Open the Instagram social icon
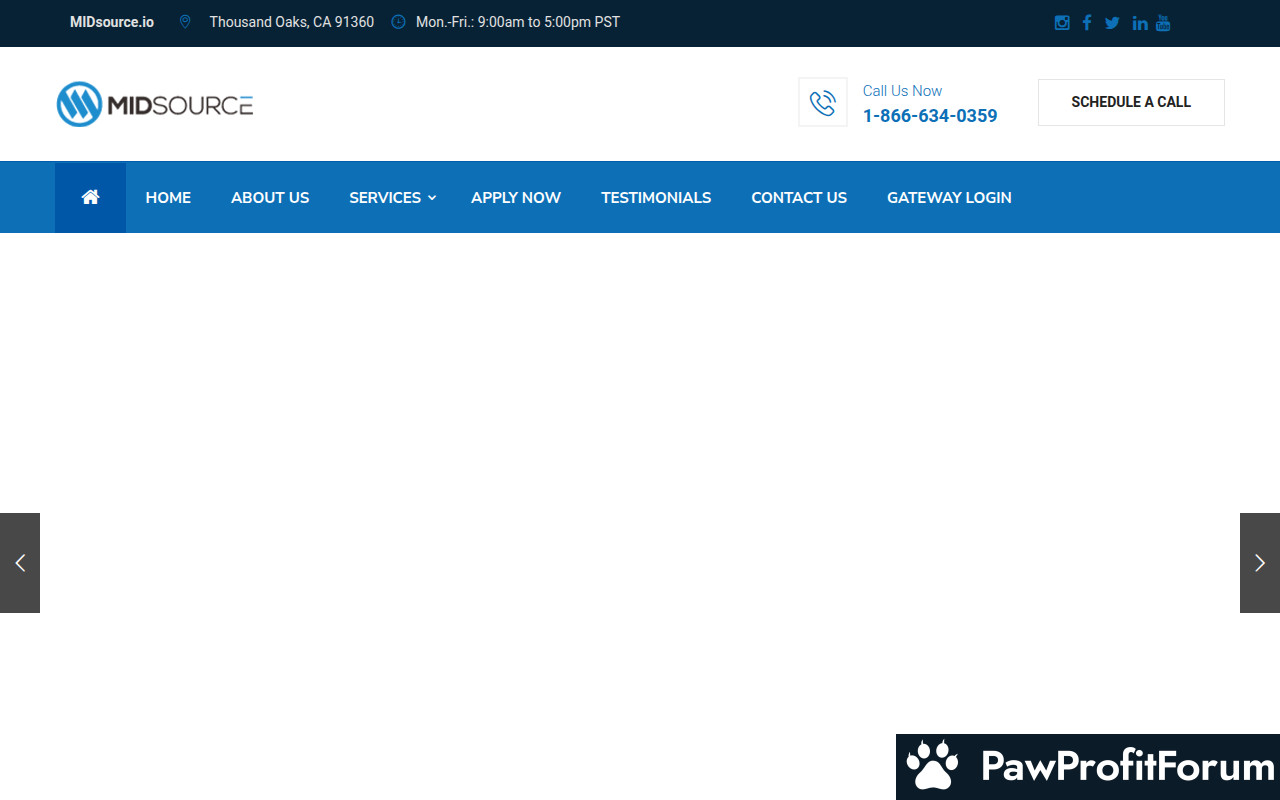The height and width of the screenshot is (800, 1280). coord(1062,23)
